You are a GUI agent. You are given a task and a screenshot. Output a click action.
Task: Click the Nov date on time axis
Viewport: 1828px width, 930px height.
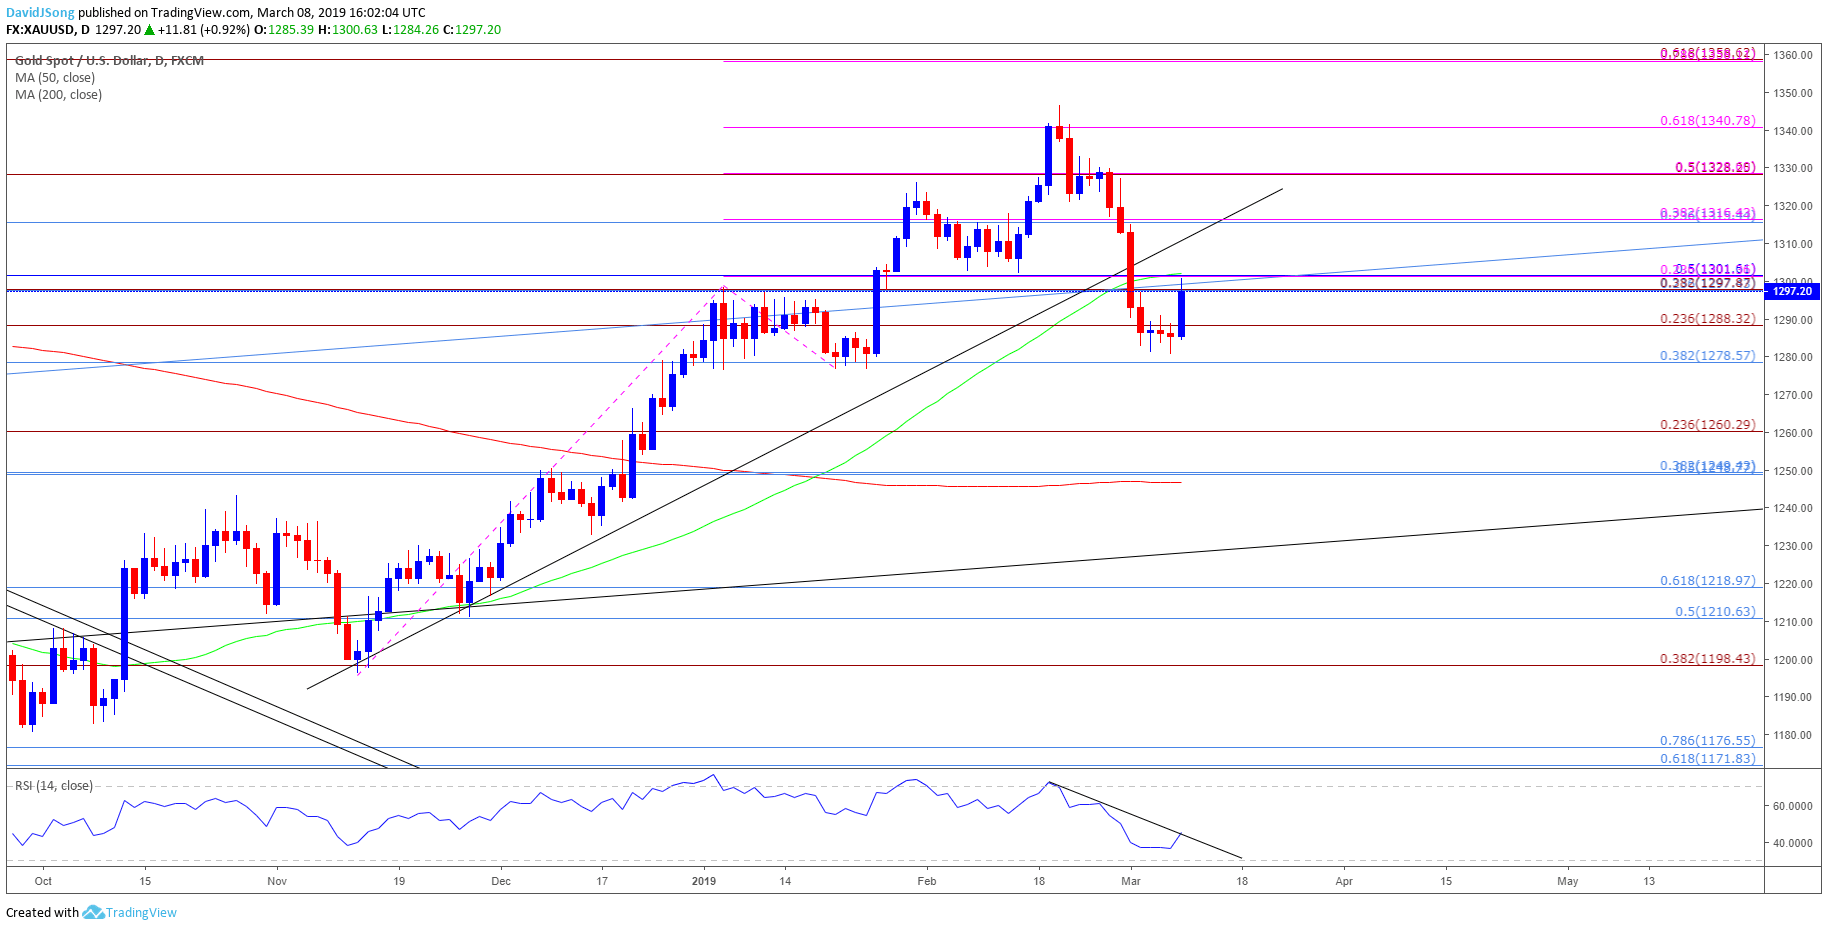coord(277,881)
